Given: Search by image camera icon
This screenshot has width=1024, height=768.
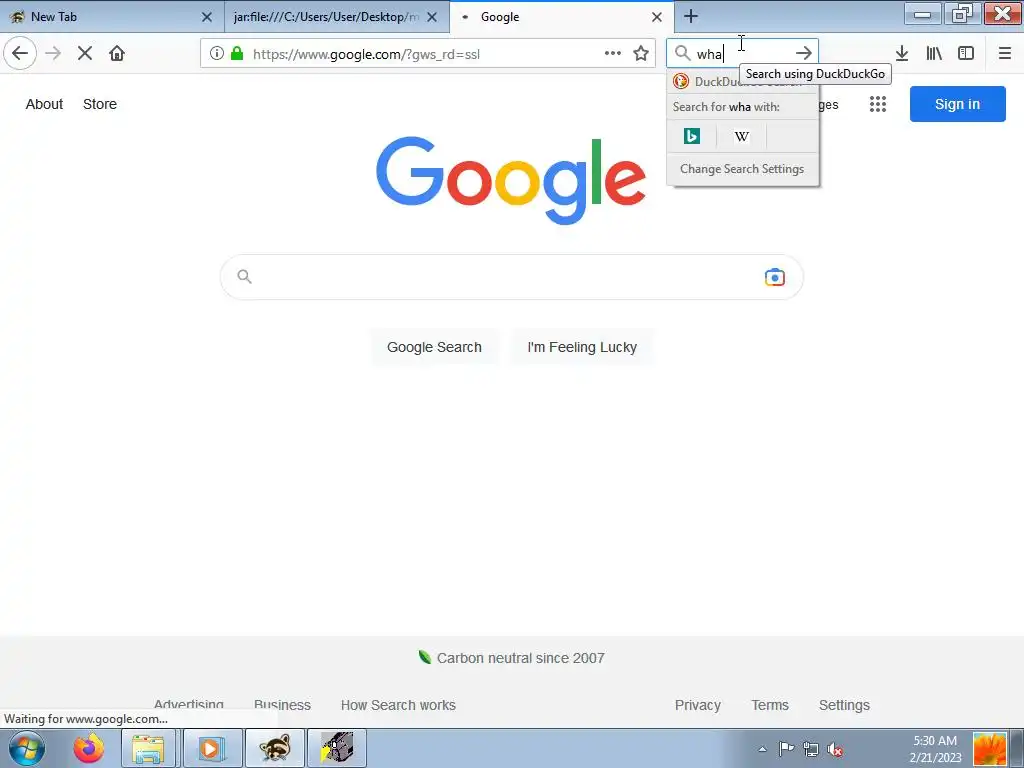Looking at the screenshot, I should tap(775, 278).
